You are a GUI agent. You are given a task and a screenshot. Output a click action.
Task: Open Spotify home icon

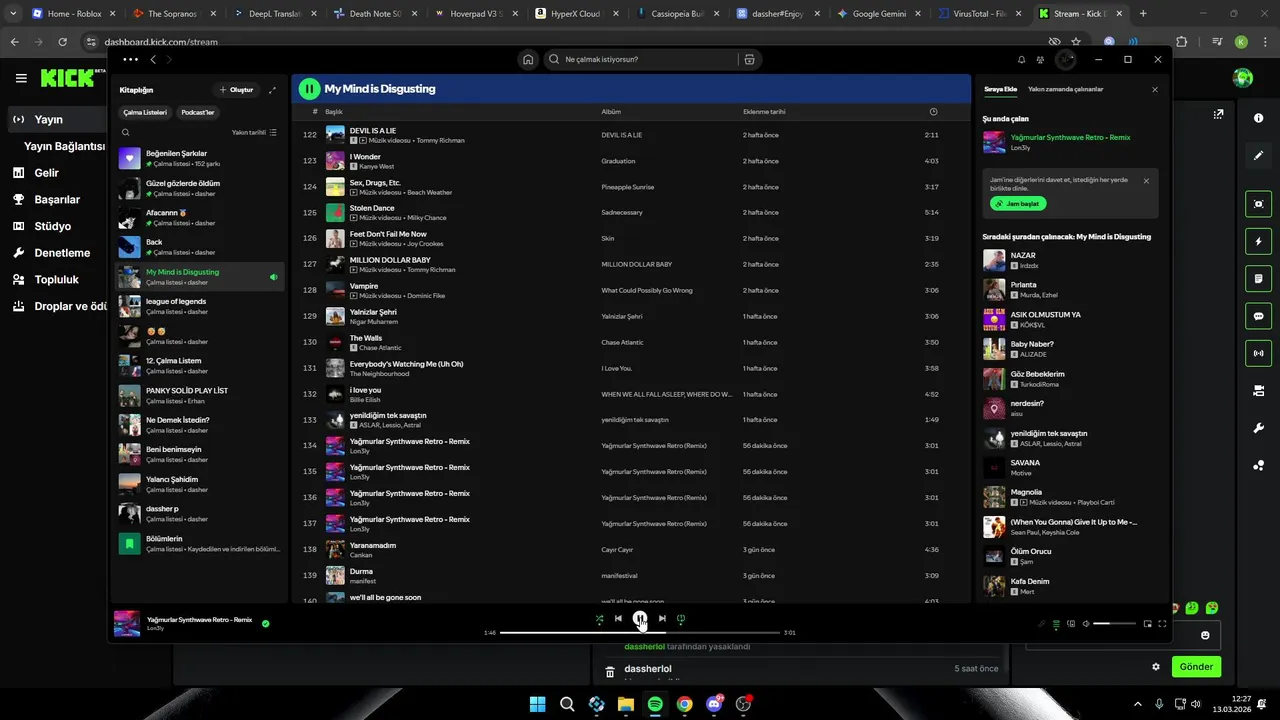[528, 59]
